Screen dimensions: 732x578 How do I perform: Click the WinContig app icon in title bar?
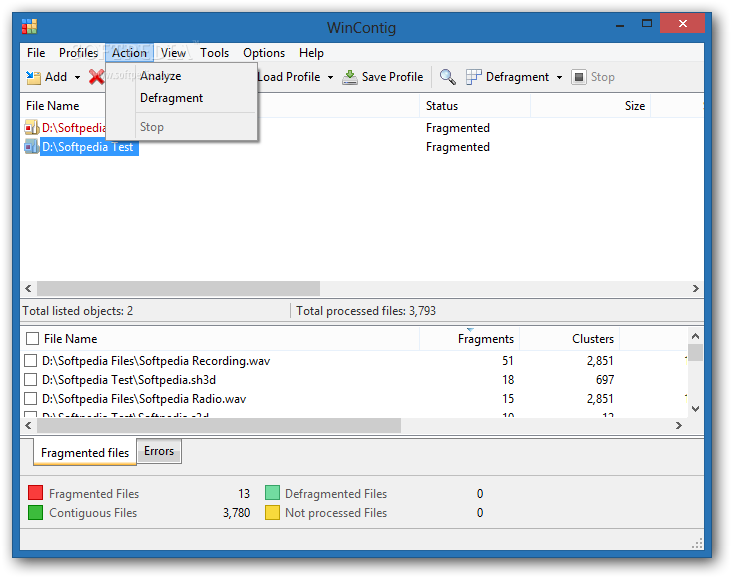(x=29, y=26)
